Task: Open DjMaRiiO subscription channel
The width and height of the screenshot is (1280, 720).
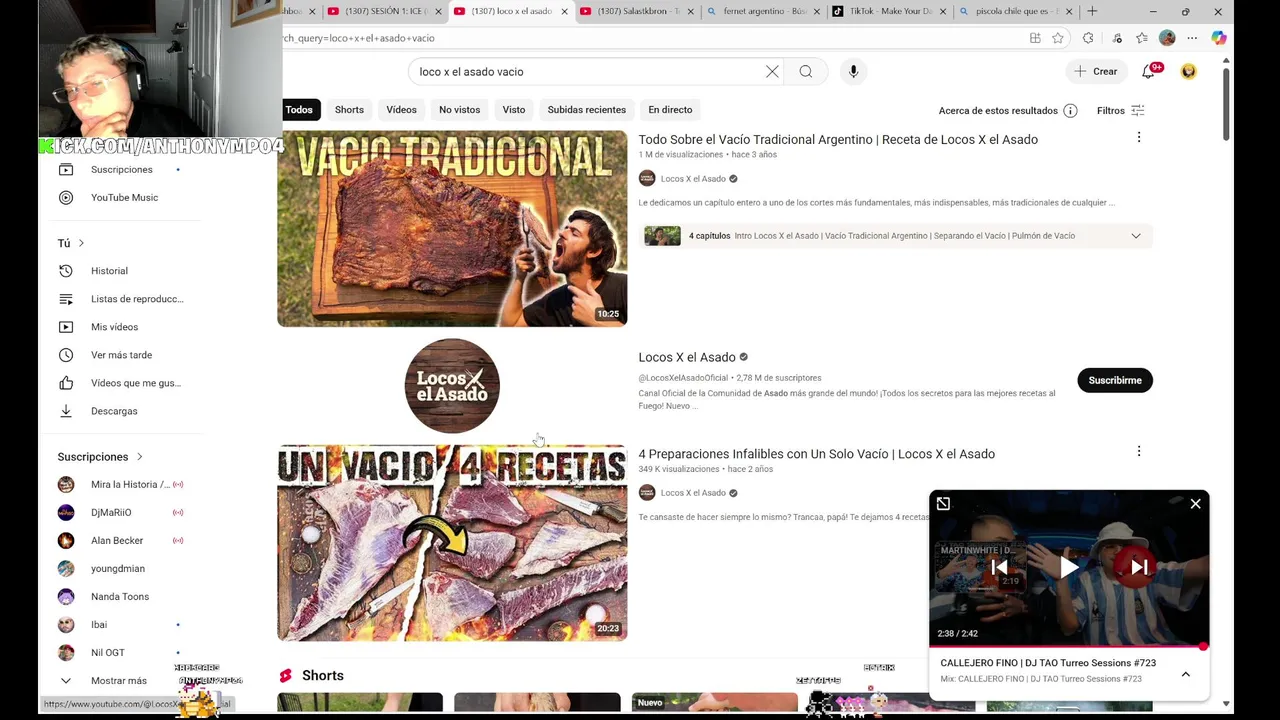Action: point(111,513)
